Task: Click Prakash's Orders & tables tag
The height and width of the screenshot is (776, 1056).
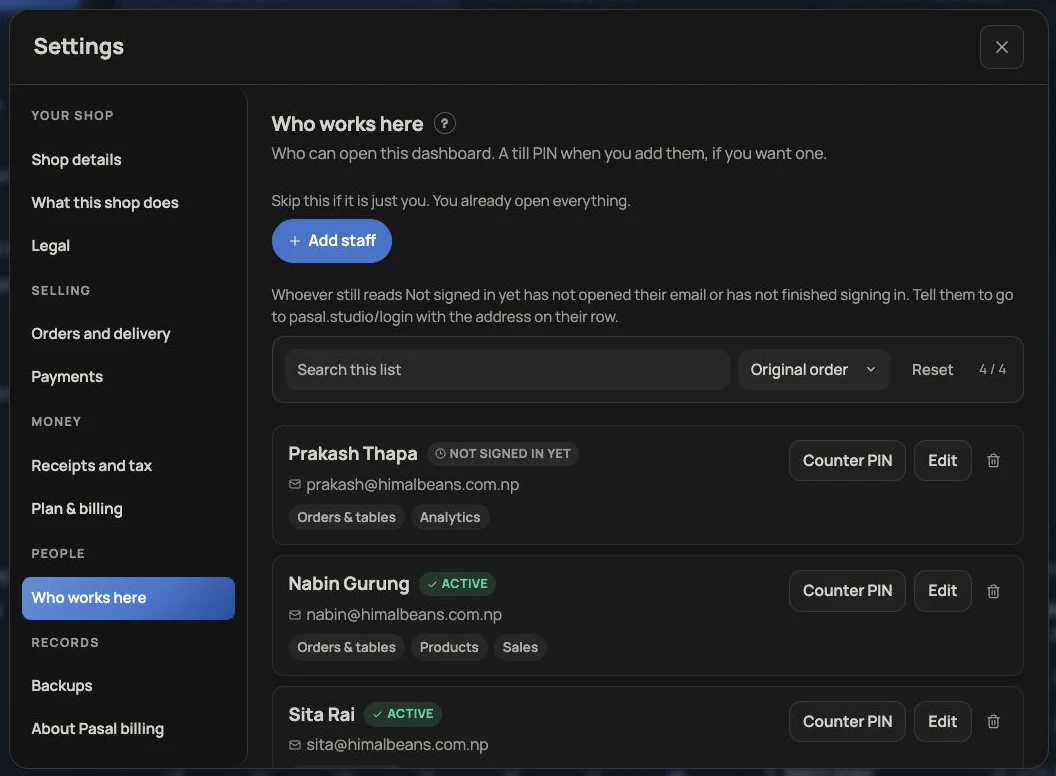Action: click(346, 517)
